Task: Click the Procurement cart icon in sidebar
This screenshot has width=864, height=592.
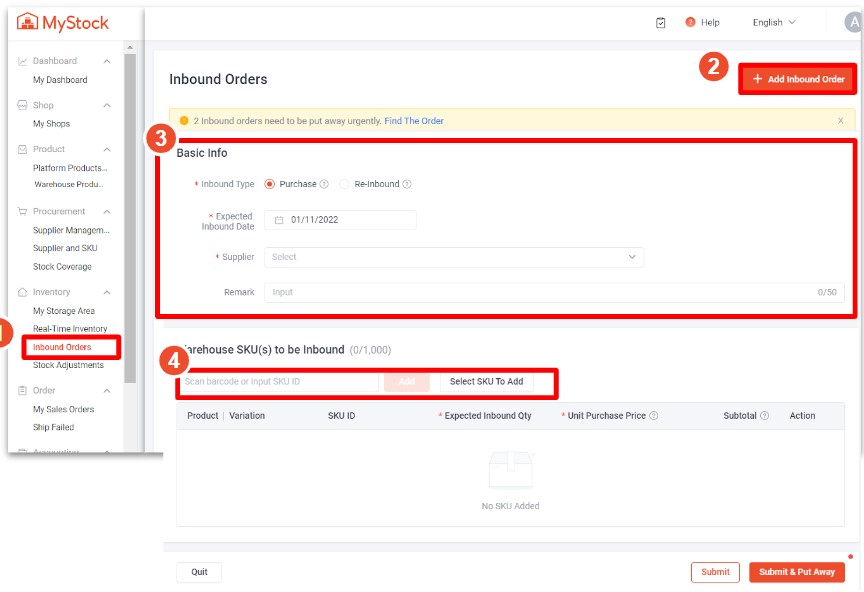Action: pos(22,211)
